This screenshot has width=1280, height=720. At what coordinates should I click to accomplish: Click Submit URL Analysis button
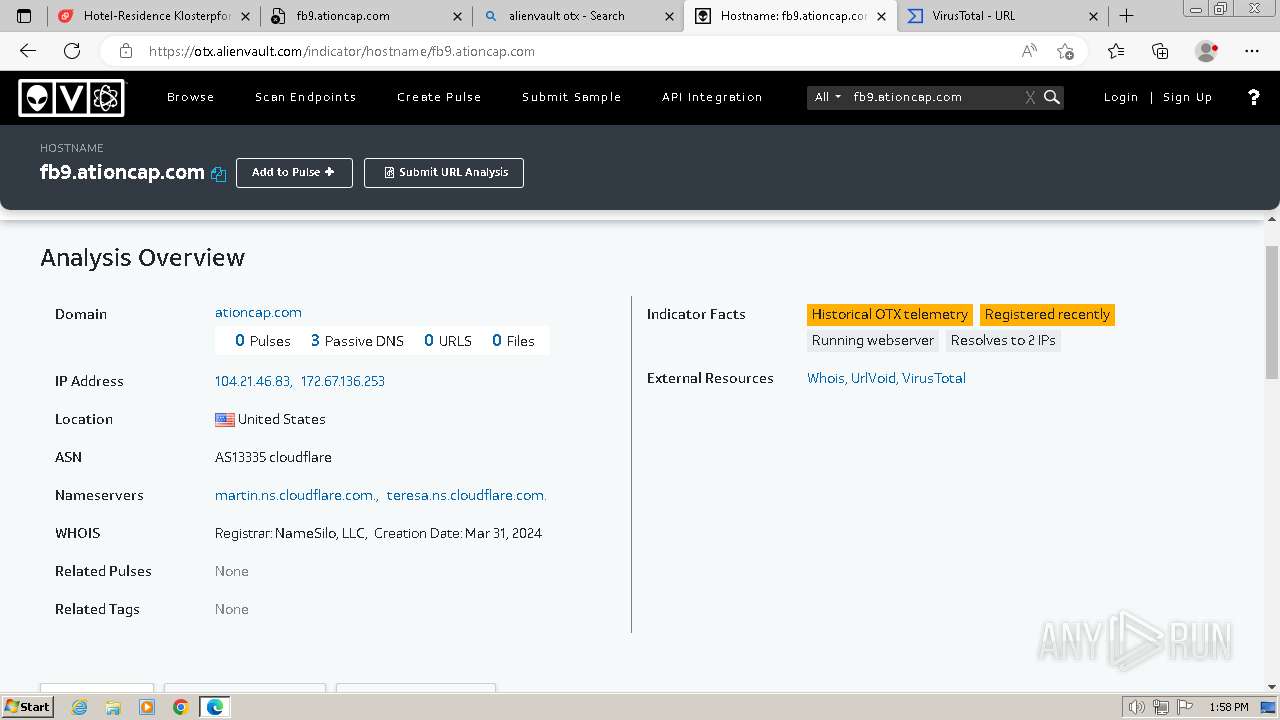pyautogui.click(x=444, y=172)
